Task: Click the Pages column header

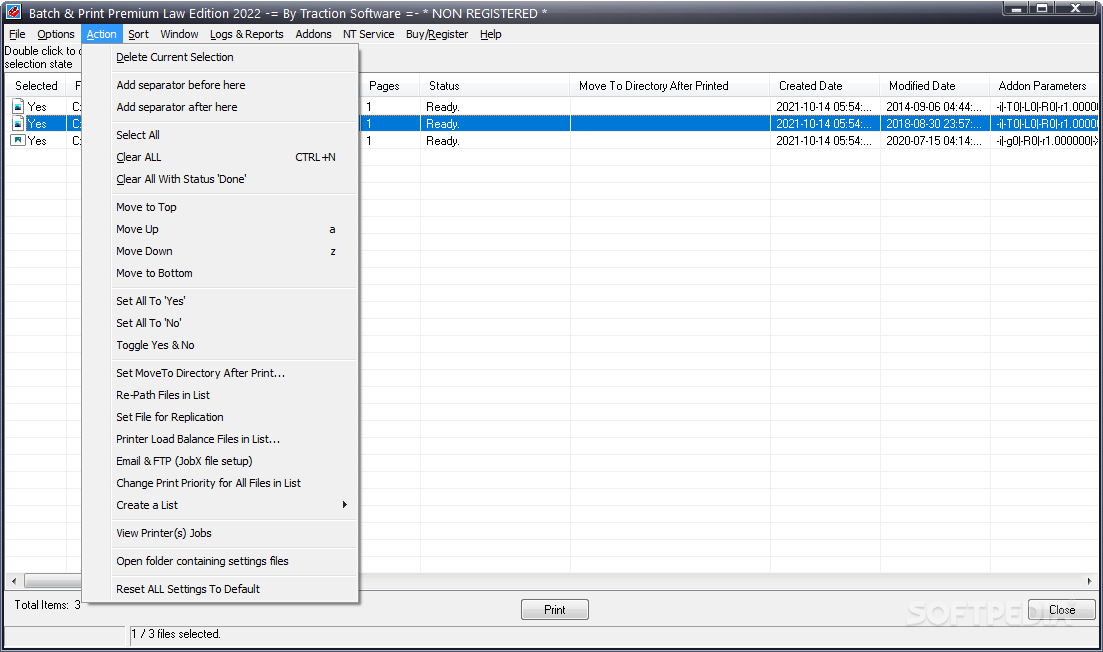Action: pos(390,86)
